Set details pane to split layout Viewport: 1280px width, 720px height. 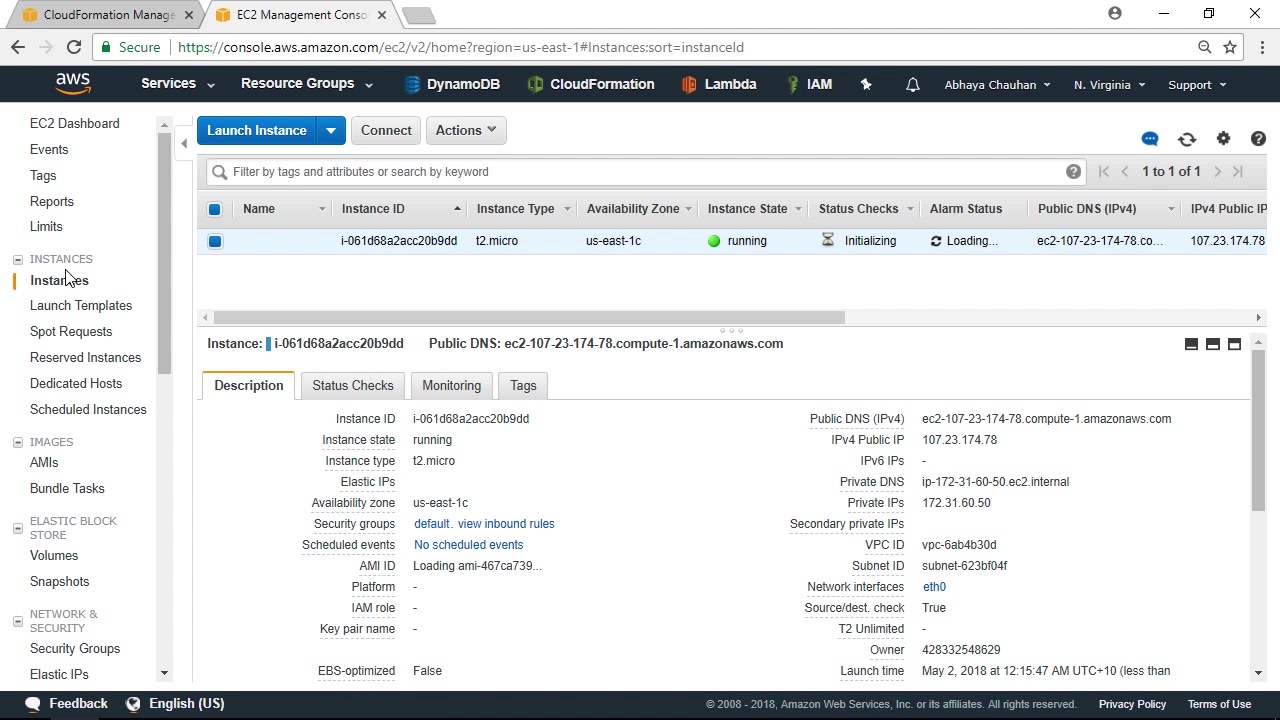(1213, 344)
